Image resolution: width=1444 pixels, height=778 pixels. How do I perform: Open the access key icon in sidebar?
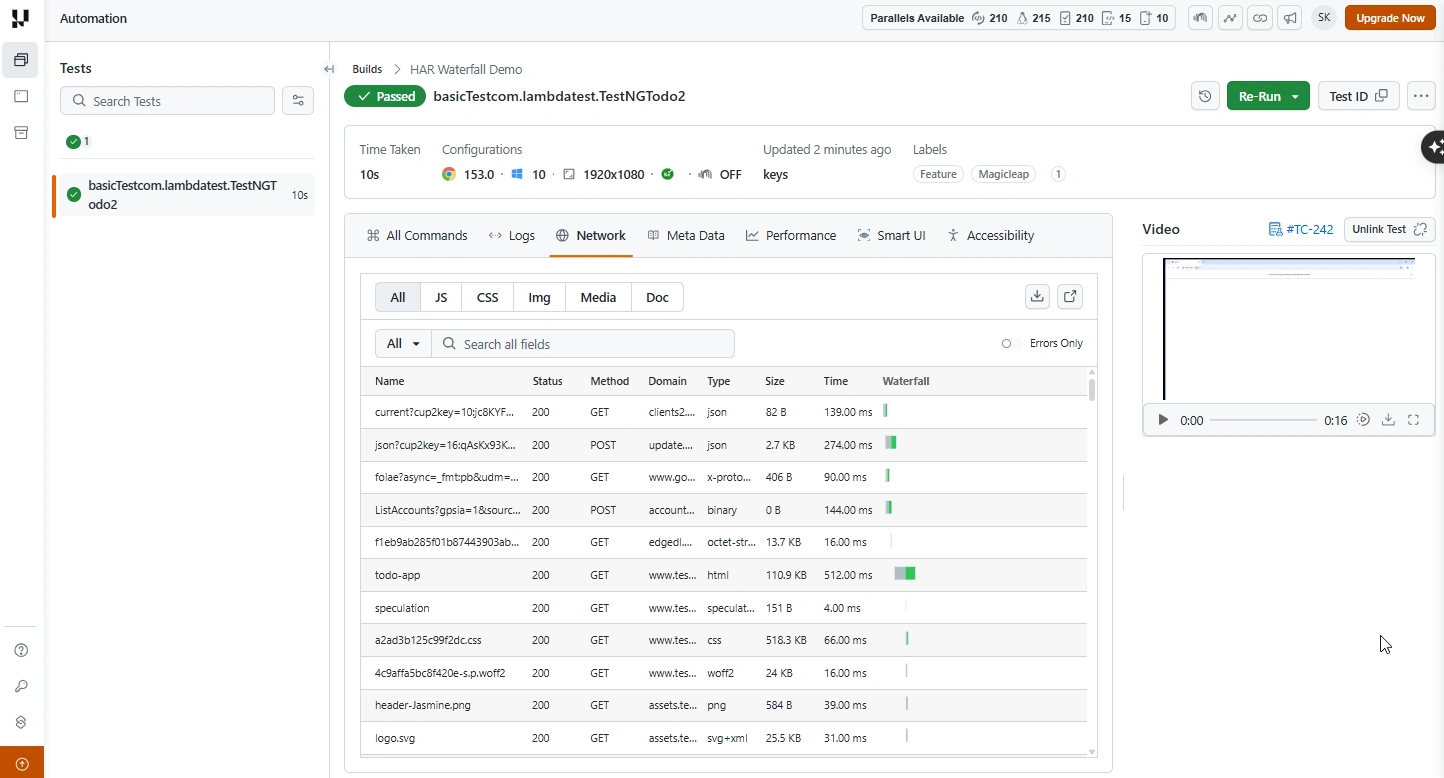(21, 686)
